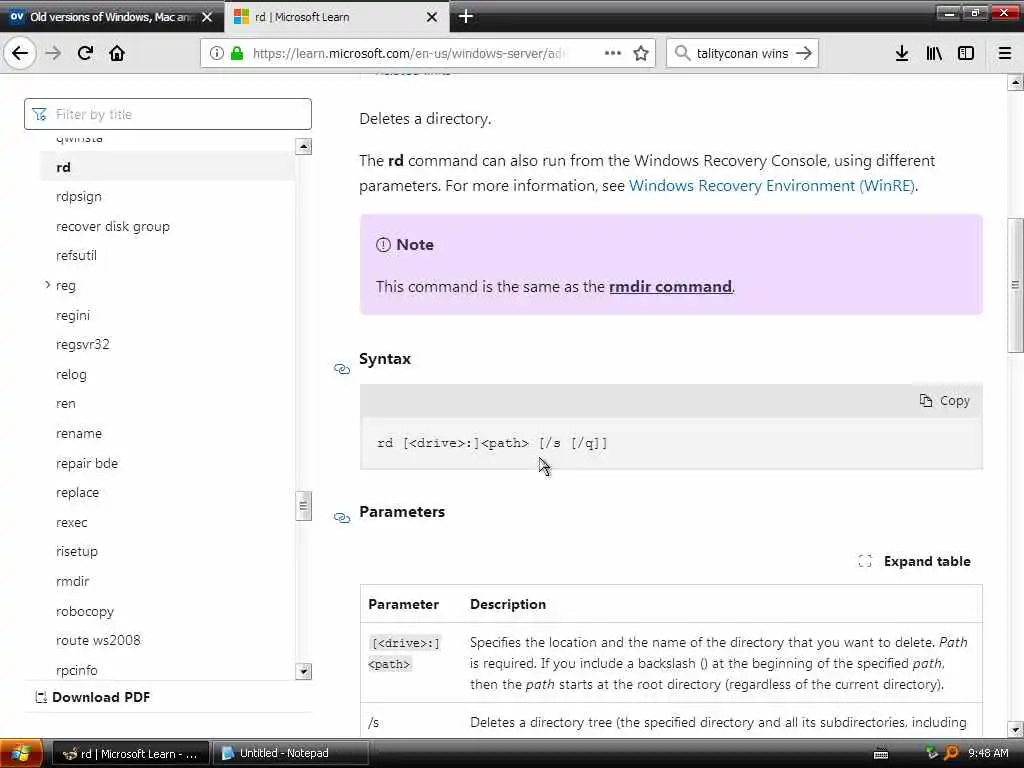Open the Firefox hamburger menu
The height and width of the screenshot is (768, 1024).
coord(1005,53)
